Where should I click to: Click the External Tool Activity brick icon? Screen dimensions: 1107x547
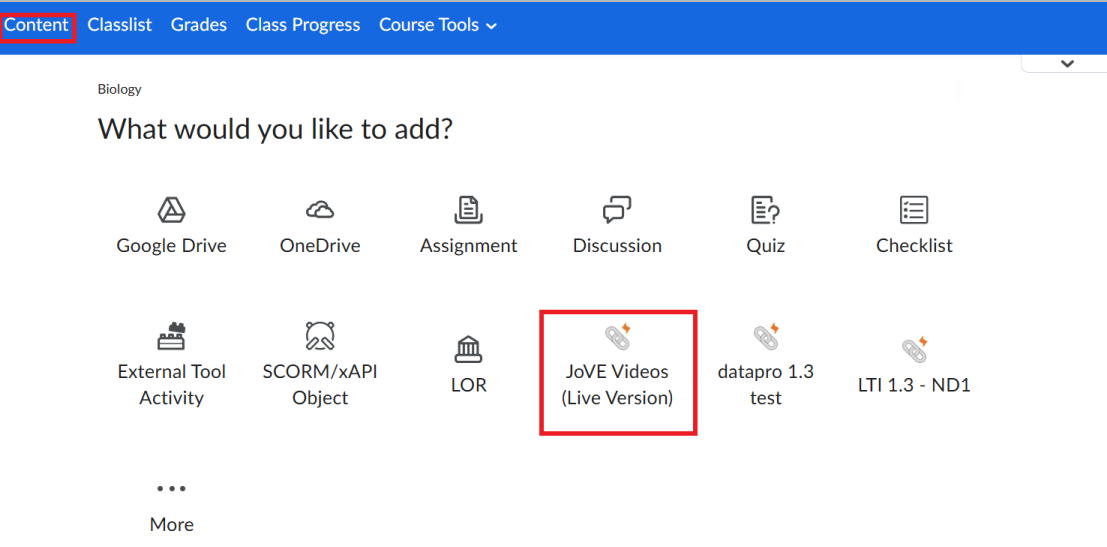(172, 336)
